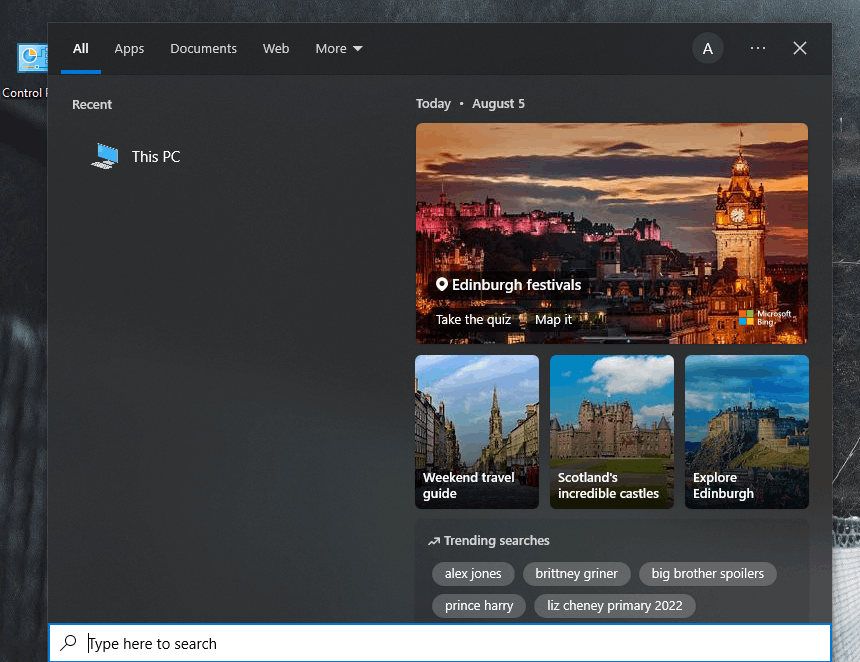Focus the Type here to search box
Screen dimensions: 860x662
pyautogui.click(x=440, y=643)
